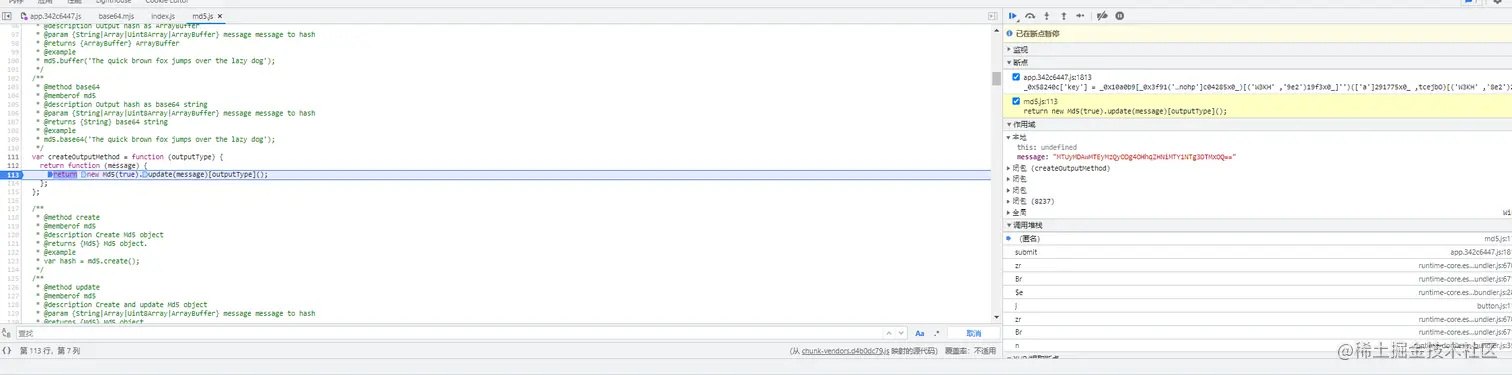
Task: Click the 查找 search input field
Action: pyautogui.click(x=450, y=333)
